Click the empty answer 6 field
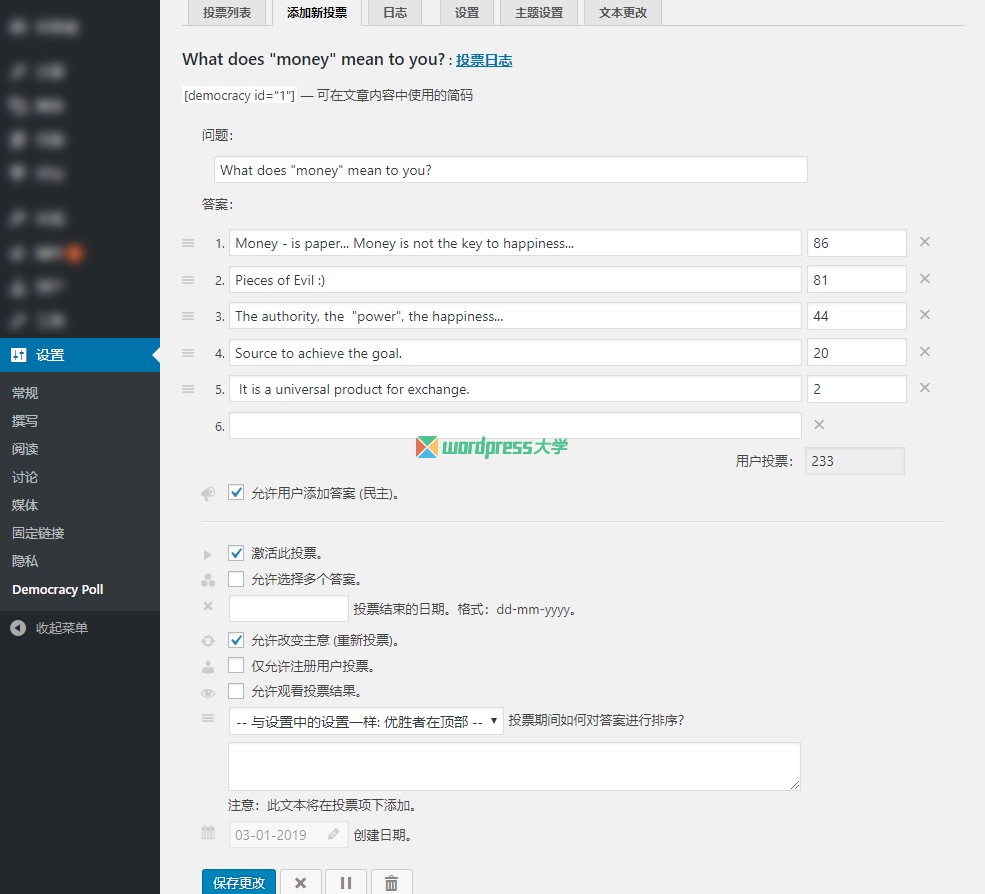Viewport: 985px width, 894px height. (515, 425)
